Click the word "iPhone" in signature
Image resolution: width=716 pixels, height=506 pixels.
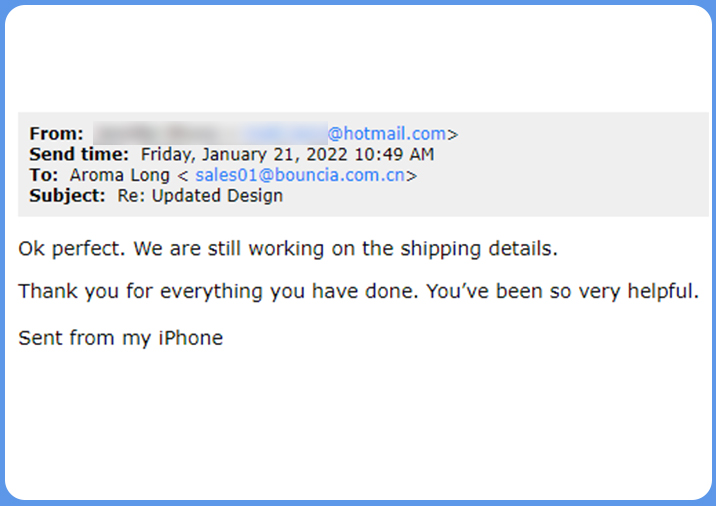pos(189,338)
